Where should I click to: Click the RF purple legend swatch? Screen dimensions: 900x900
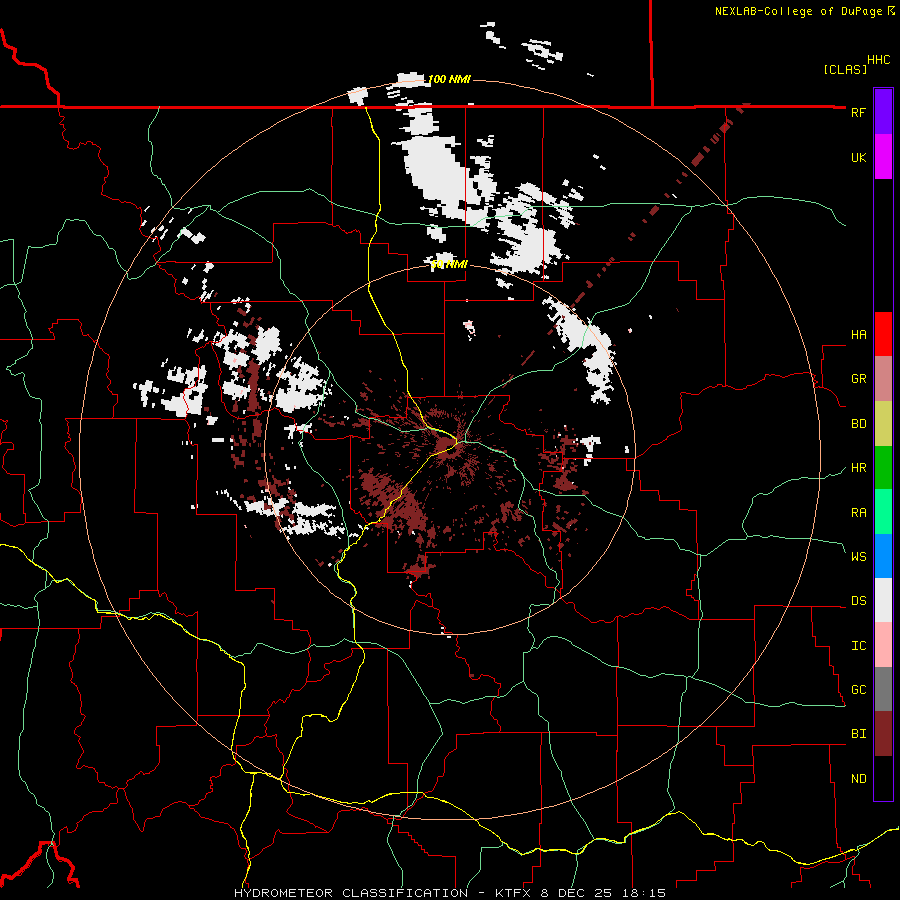coord(883,112)
